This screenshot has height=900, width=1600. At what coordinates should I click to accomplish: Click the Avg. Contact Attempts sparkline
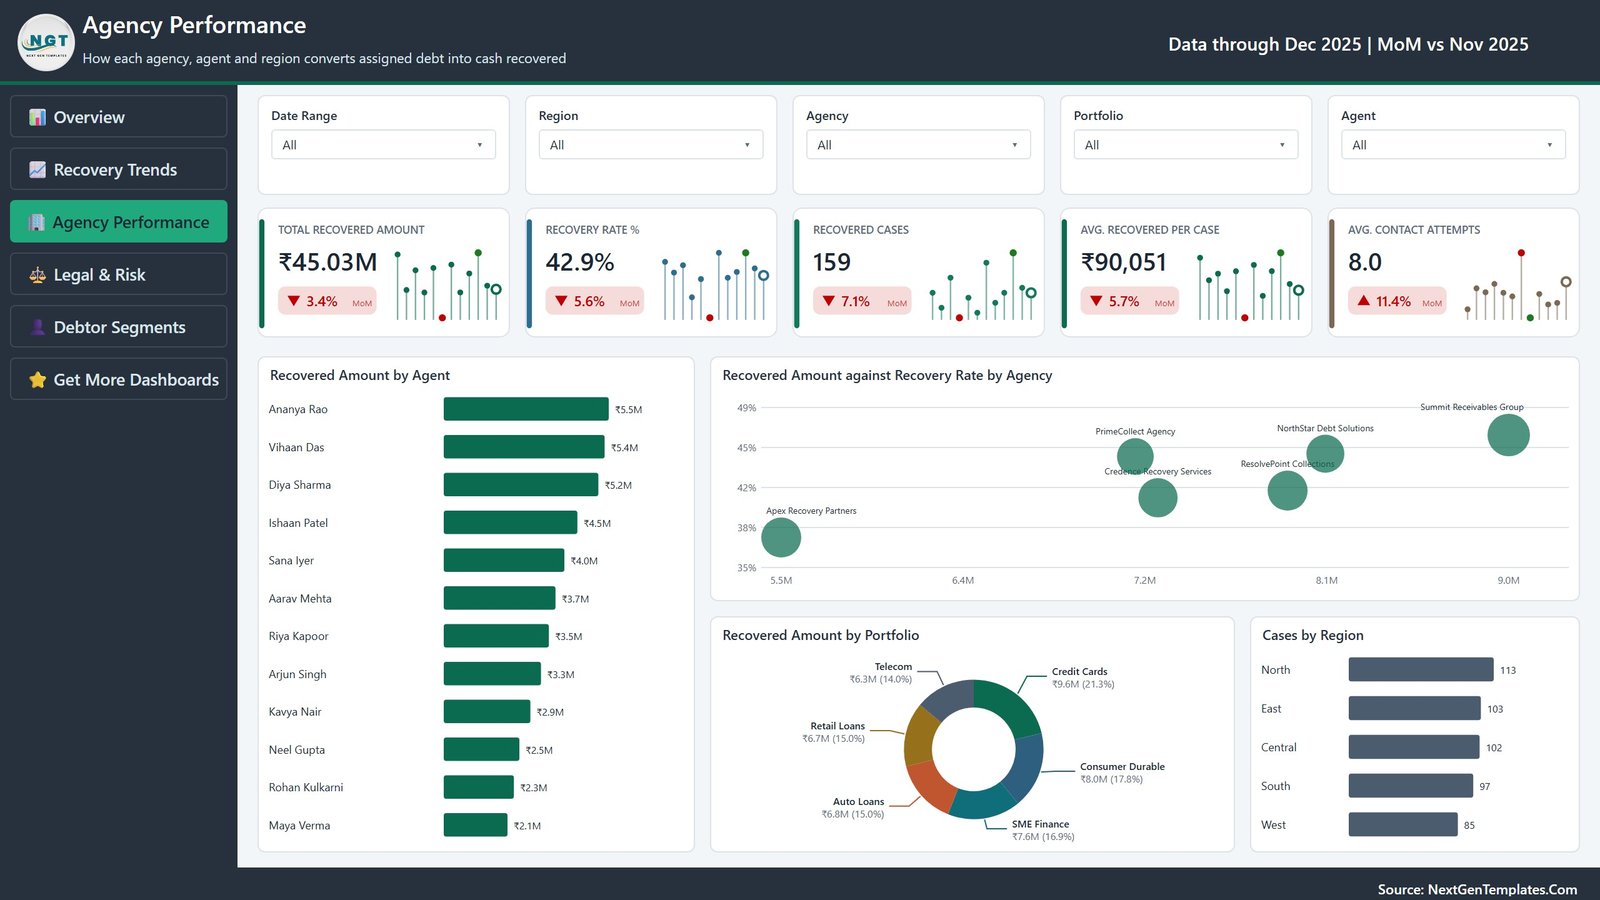[x=1518, y=285]
